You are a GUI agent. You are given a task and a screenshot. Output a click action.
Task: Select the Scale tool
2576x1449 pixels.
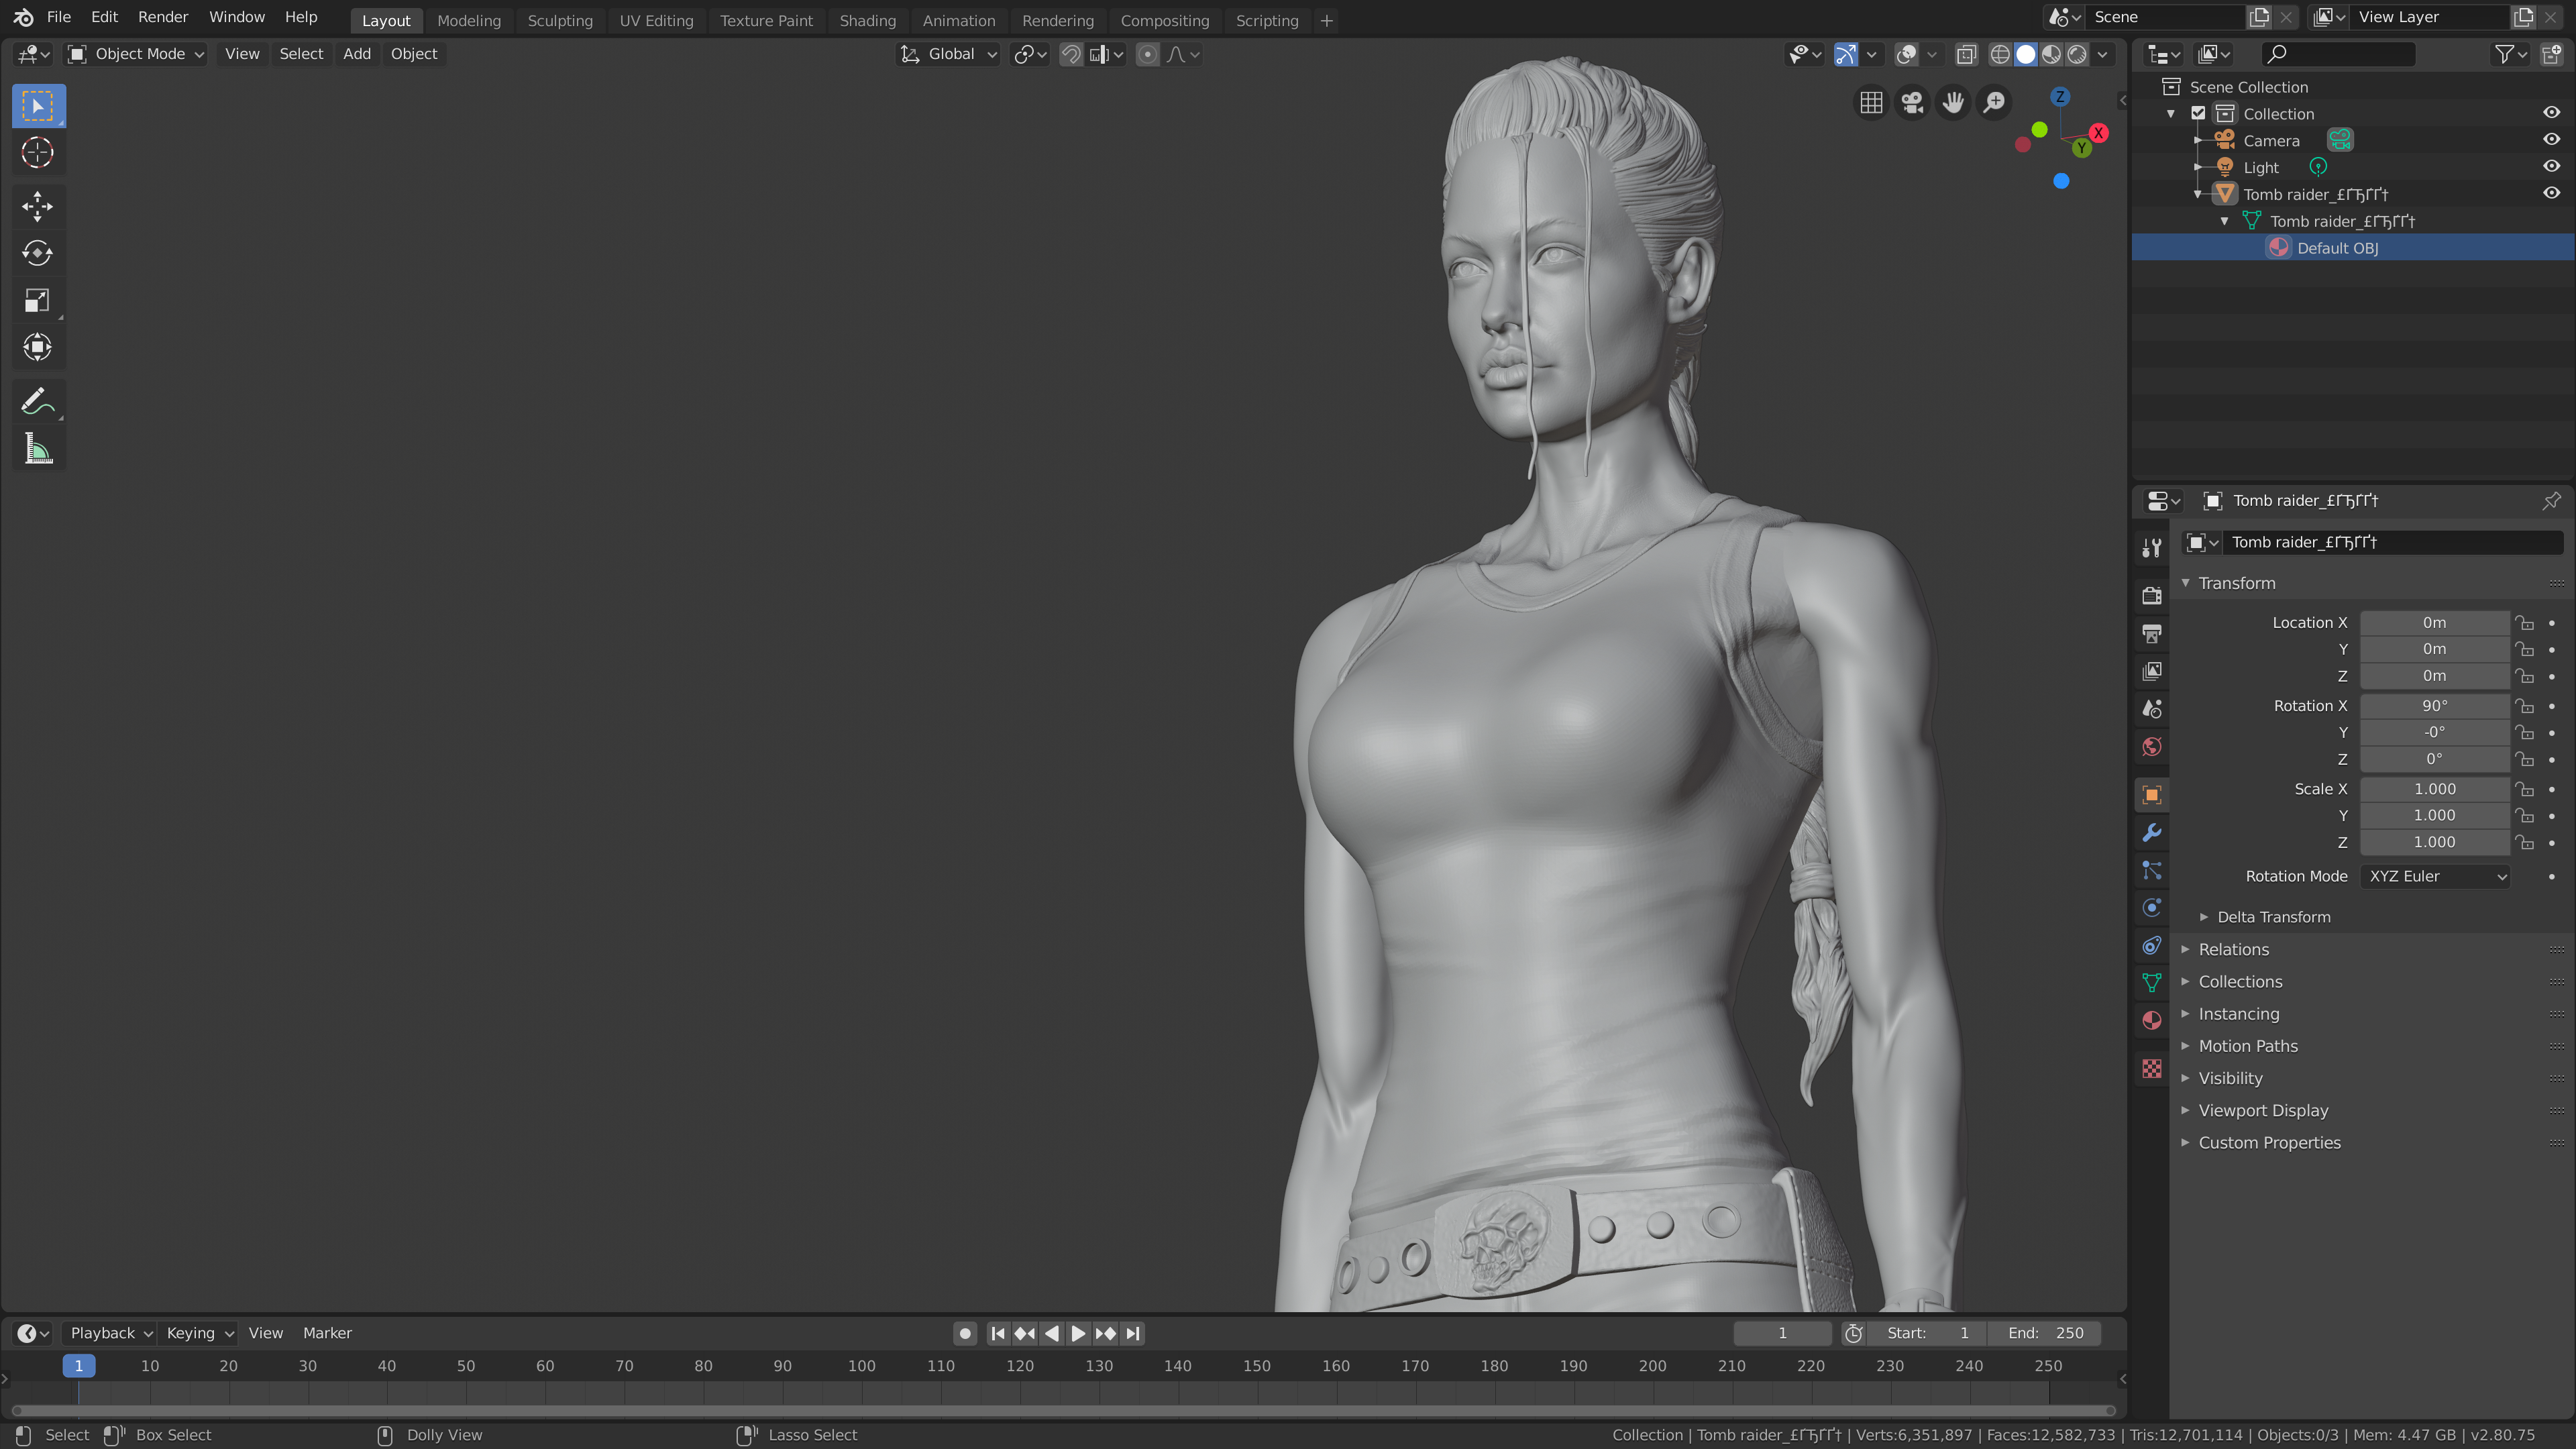[x=37, y=300]
